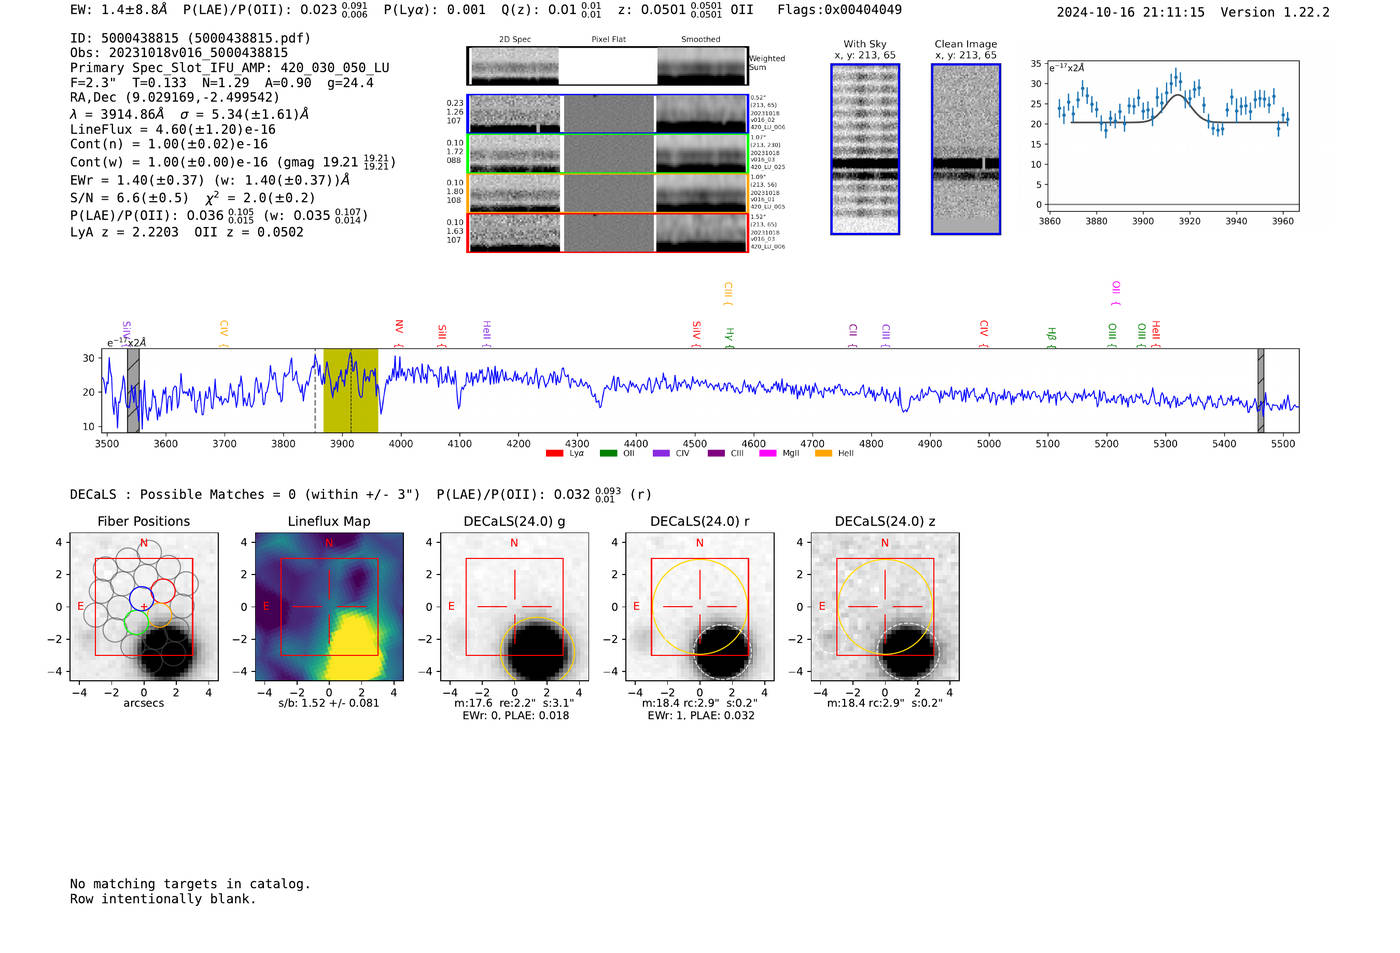Click the green Hβ line label
Image resolution: width=1400 pixels, height=953 pixels.
1051,337
